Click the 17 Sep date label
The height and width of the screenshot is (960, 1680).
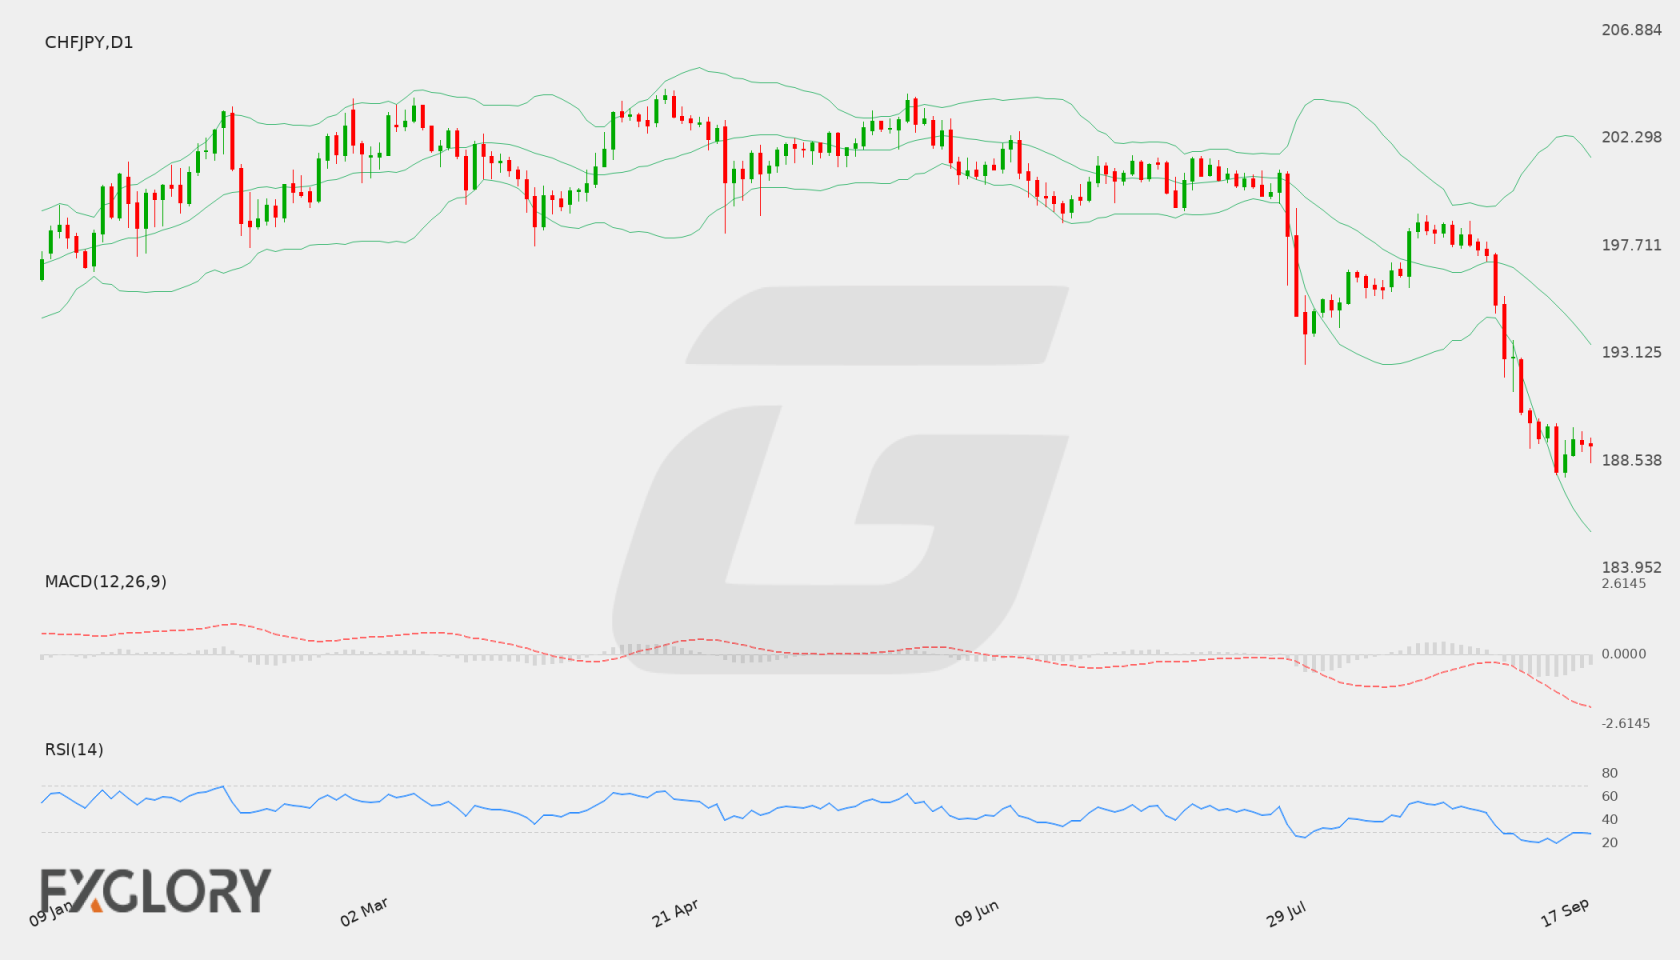[x=1565, y=912]
